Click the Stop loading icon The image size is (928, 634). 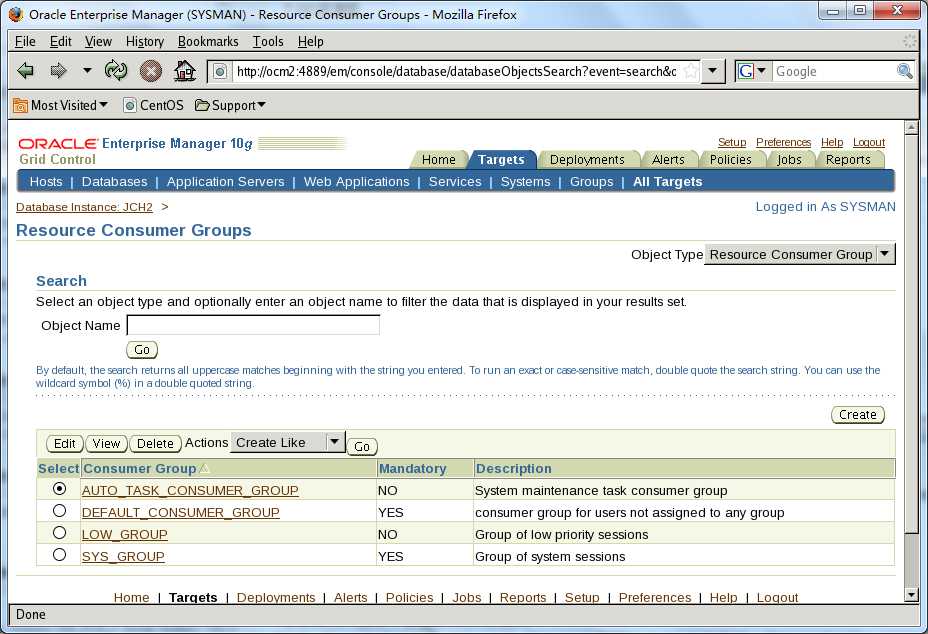(151, 72)
